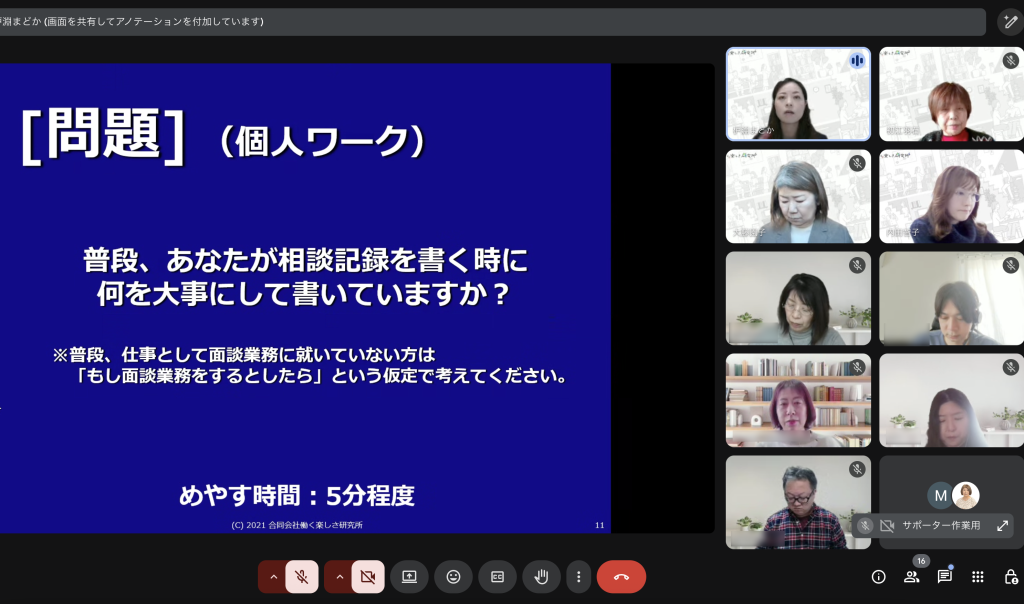Toggle the microphone mute button
Image resolution: width=1024 pixels, height=604 pixels.
tap(302, 577)
